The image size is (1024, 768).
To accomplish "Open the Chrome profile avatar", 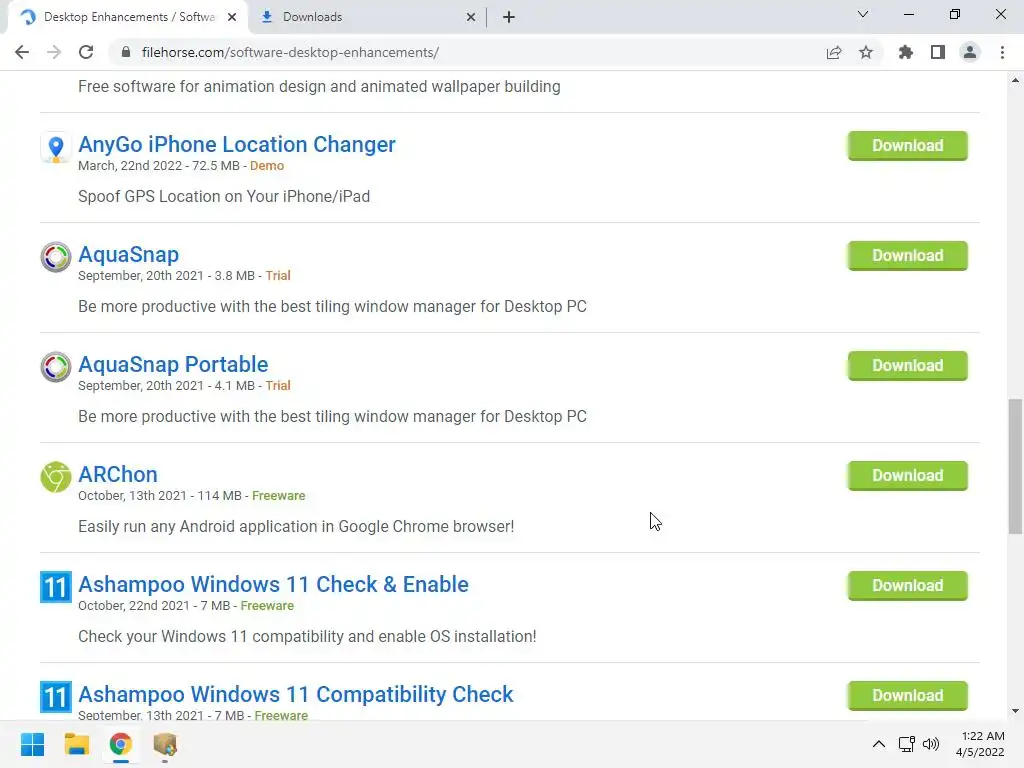I will [970, 52].
